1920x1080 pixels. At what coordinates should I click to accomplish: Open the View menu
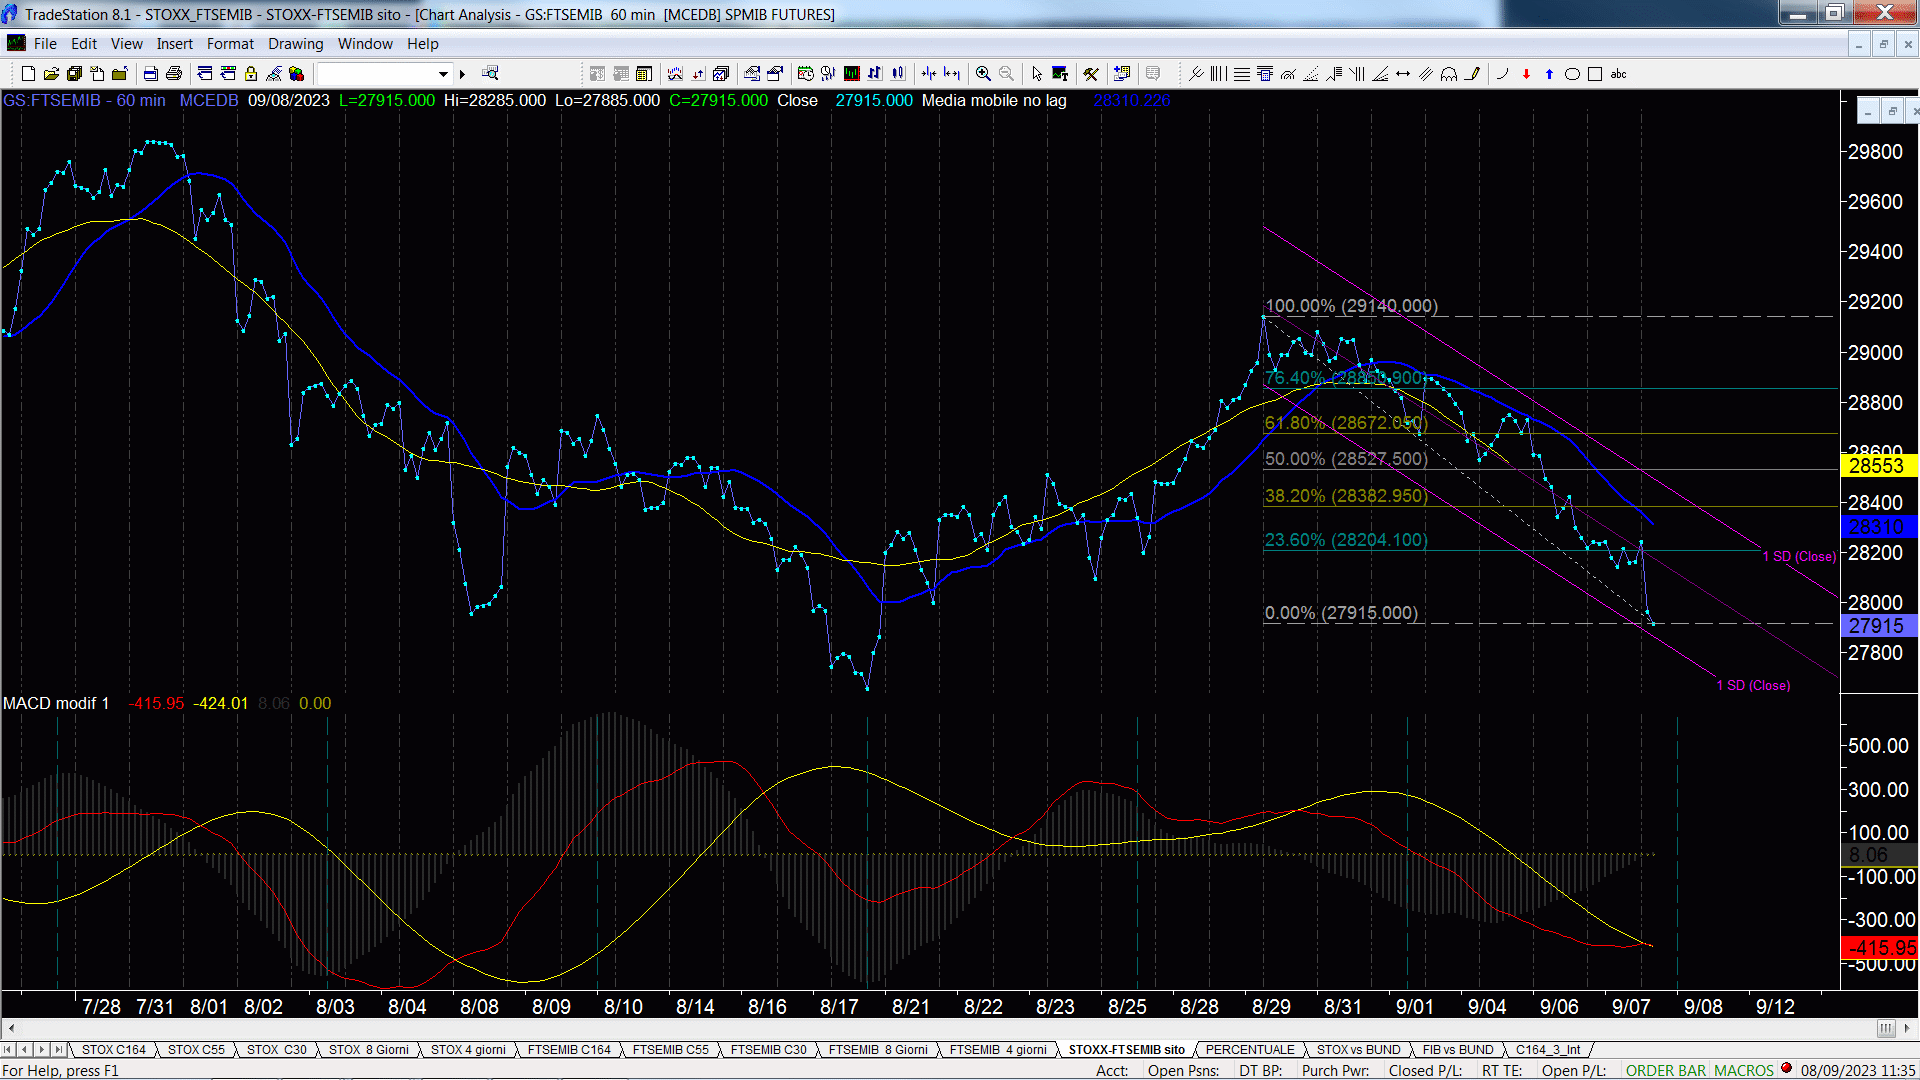(x=126, y=44)
